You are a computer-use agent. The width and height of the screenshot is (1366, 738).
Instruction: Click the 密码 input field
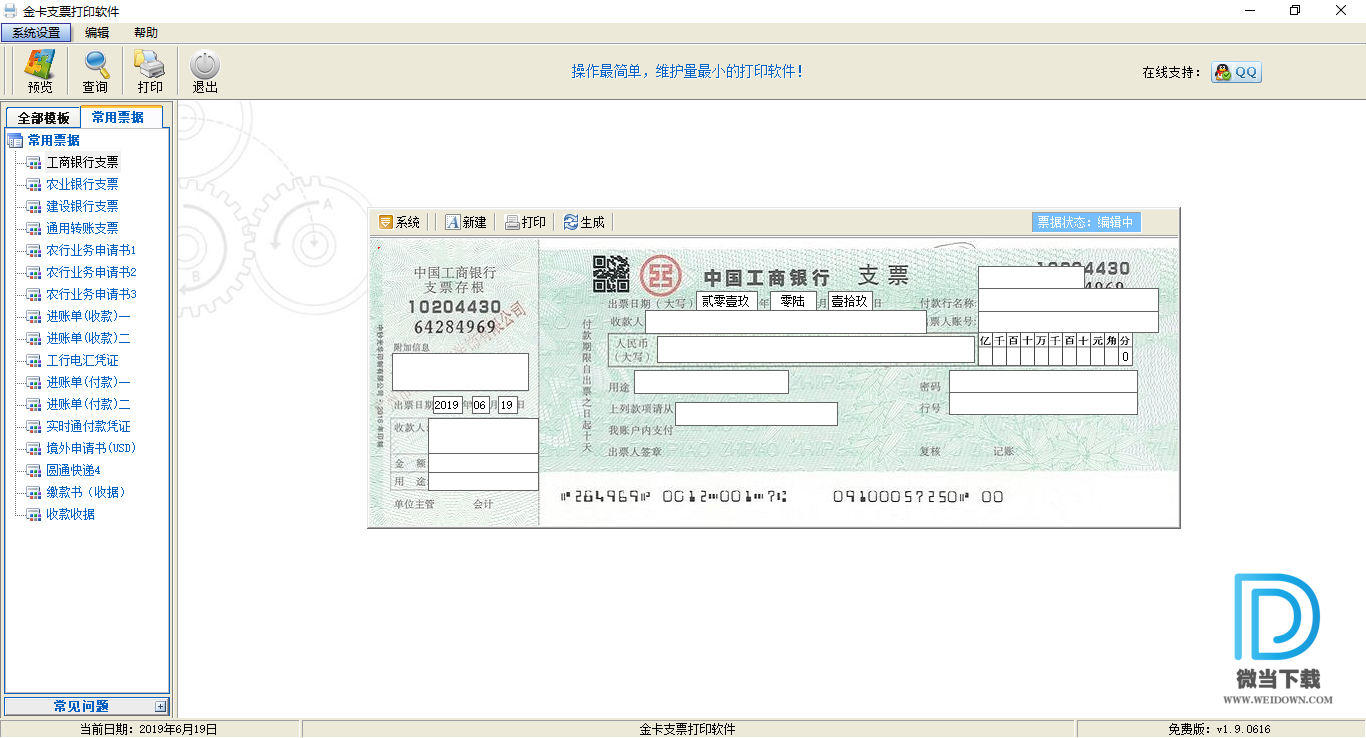pos(1043,382)
